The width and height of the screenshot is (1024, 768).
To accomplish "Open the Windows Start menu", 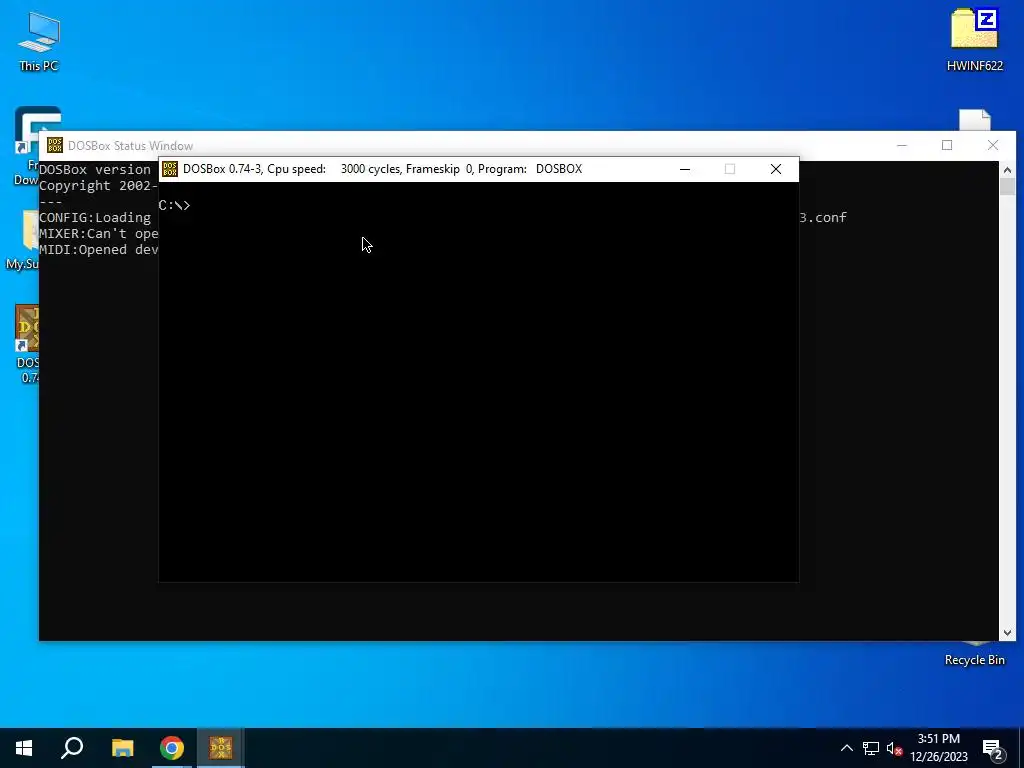I will (x=24, y=748).
